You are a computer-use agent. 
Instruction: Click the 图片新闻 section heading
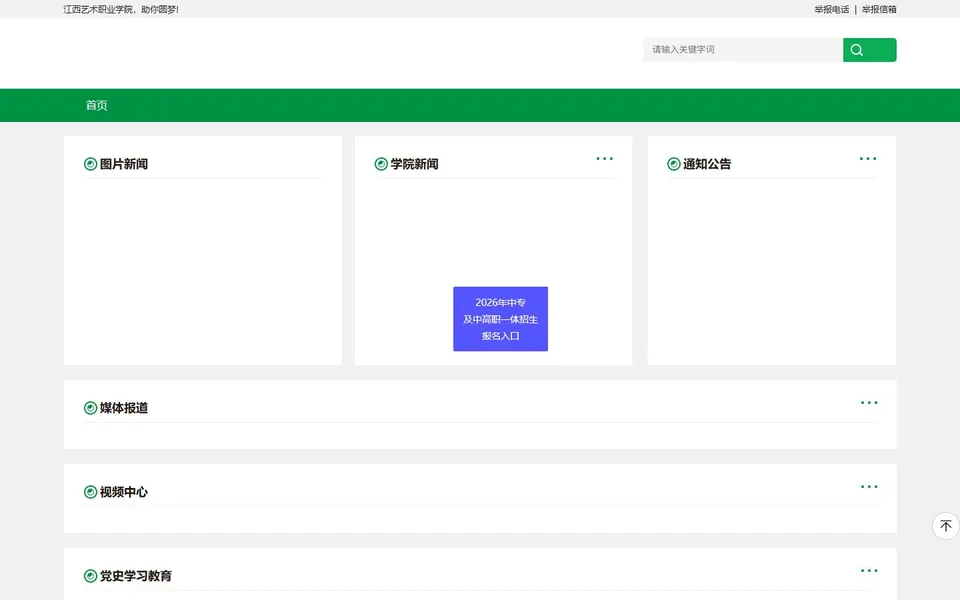pyautogui.click(x=124, y=164)
